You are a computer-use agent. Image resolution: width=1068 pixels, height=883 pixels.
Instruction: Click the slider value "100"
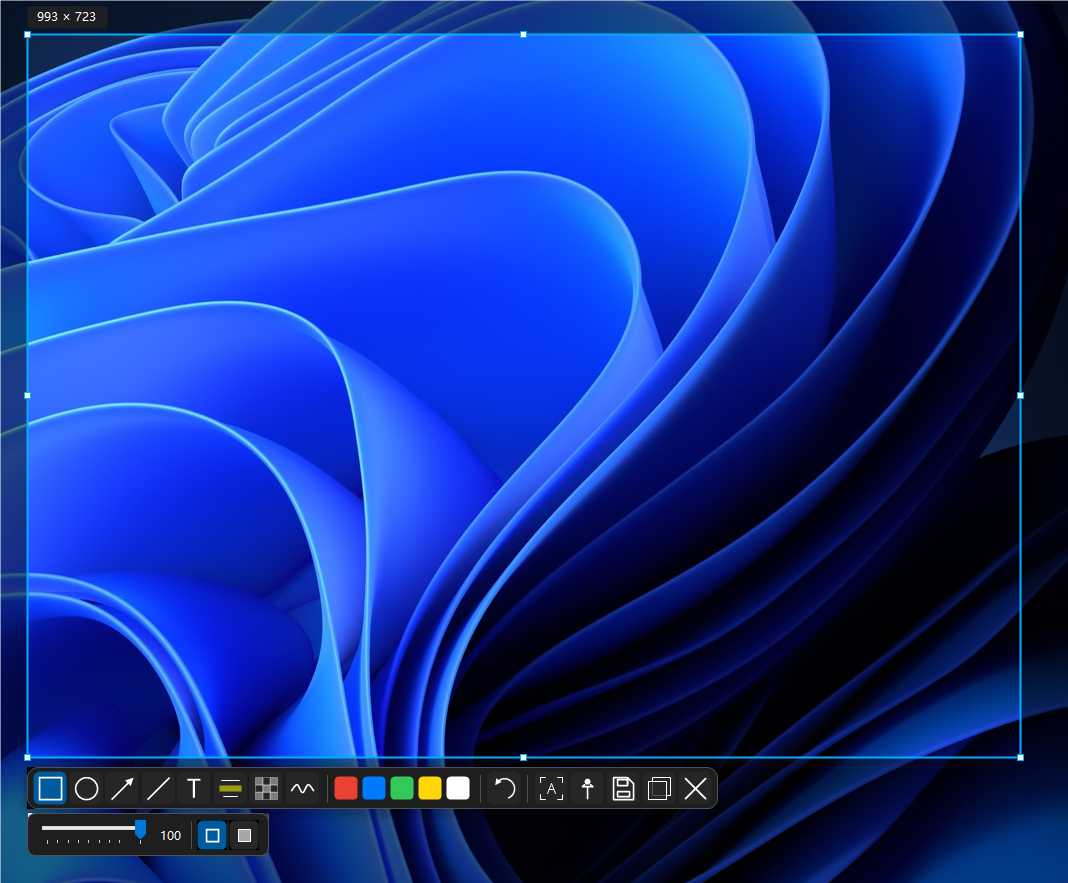click(x=170, y=836)
